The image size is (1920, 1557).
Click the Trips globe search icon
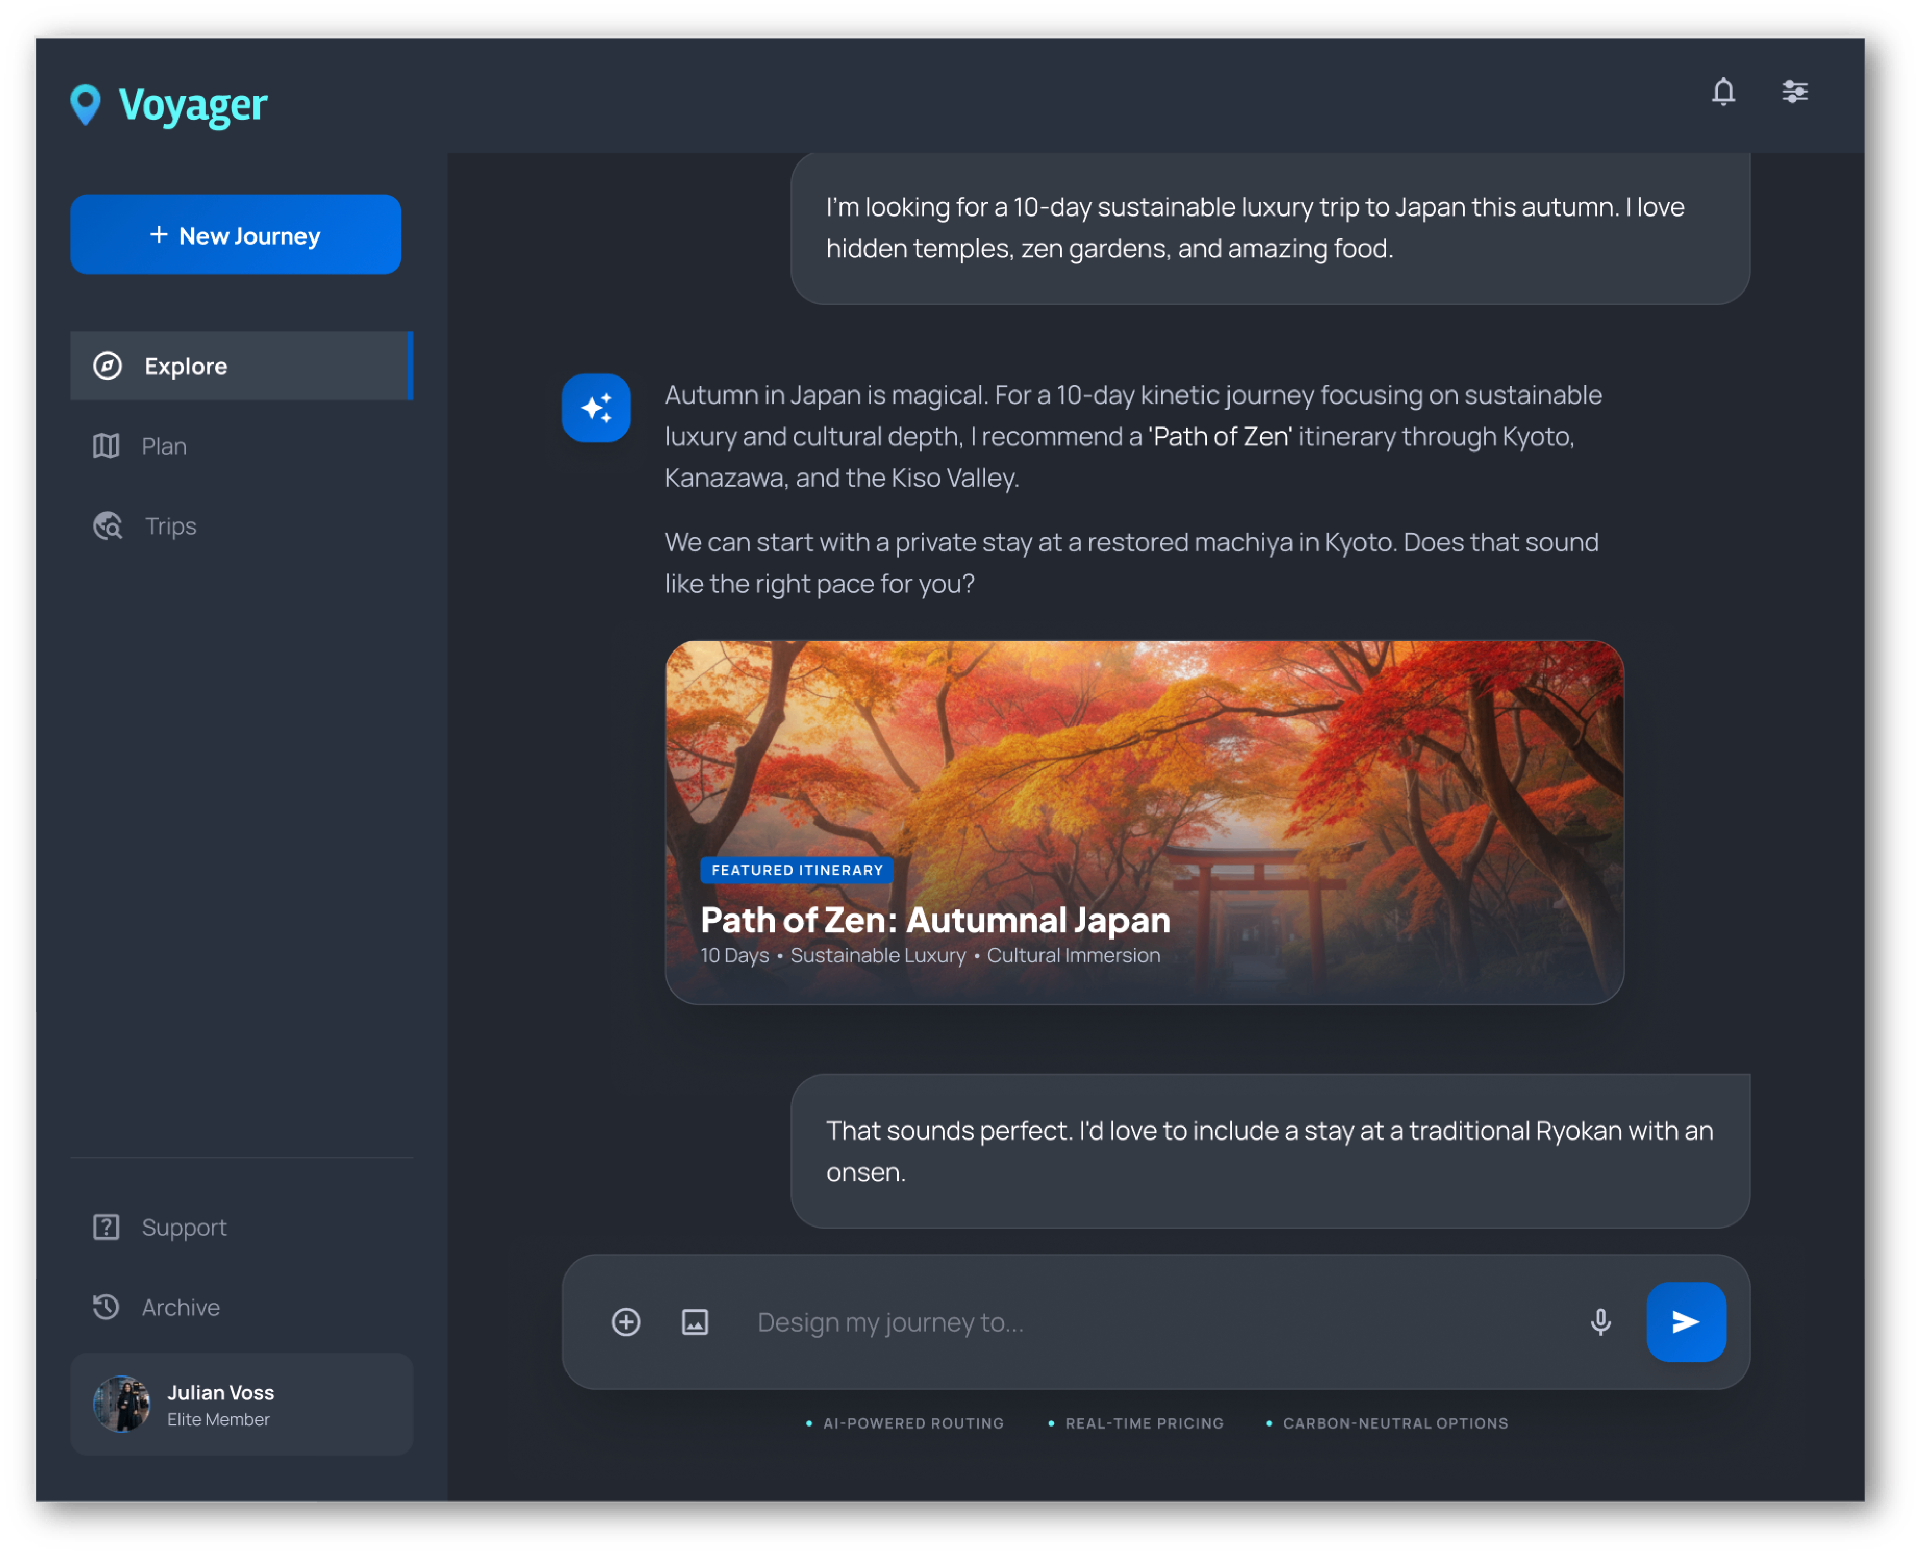coord(108,526)
